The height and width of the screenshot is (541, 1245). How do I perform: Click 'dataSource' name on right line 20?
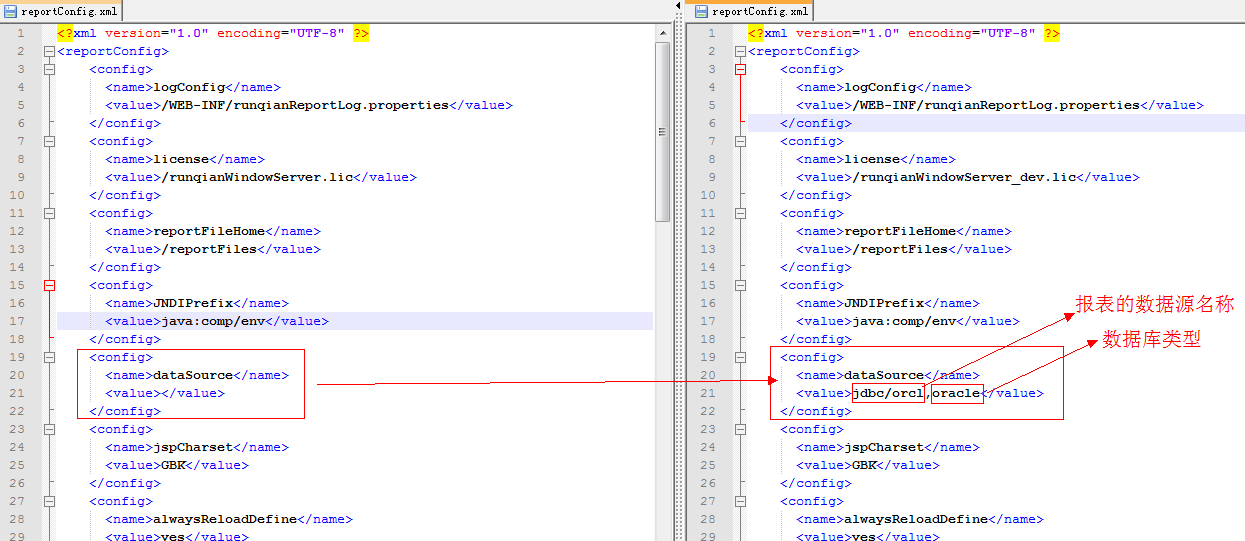coord(884,376)
